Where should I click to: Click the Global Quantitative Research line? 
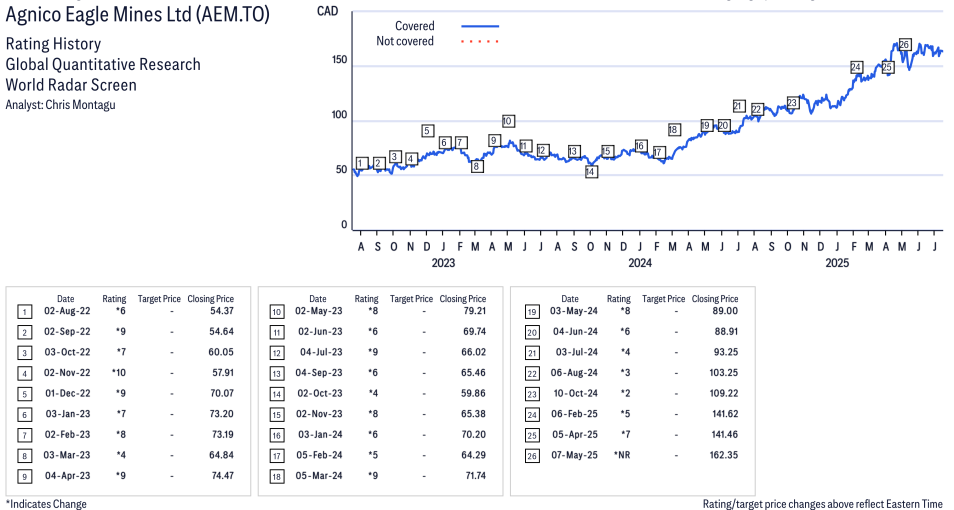[103, 65]
